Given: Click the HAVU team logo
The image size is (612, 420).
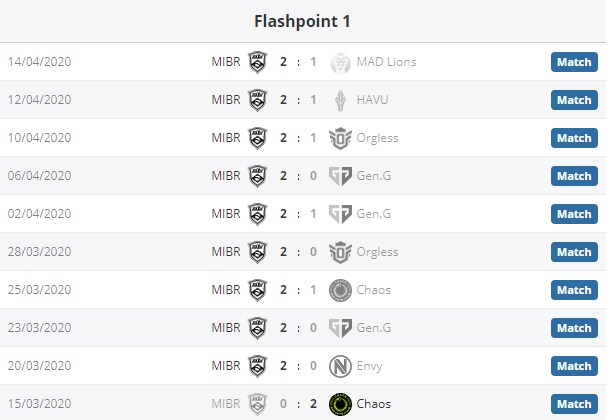Looking at the screenshot, I should (x=340, y=100).
